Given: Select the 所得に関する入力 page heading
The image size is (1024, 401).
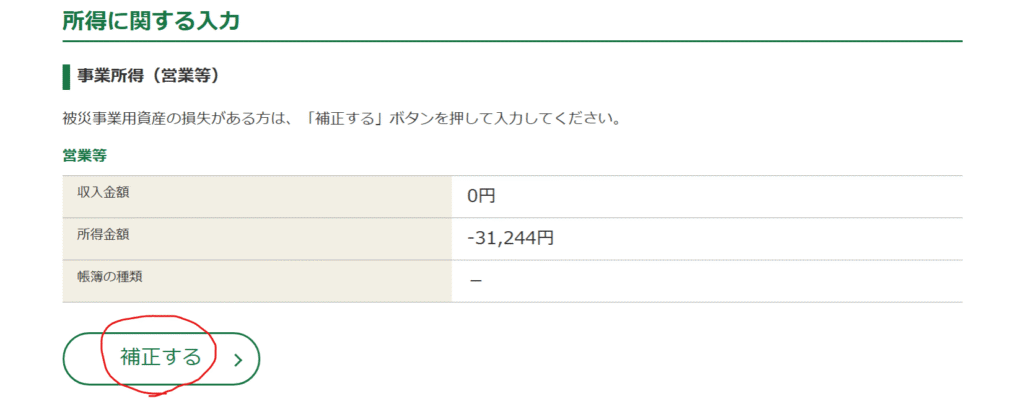Looking at the screenshot, I should pos(151,21).
